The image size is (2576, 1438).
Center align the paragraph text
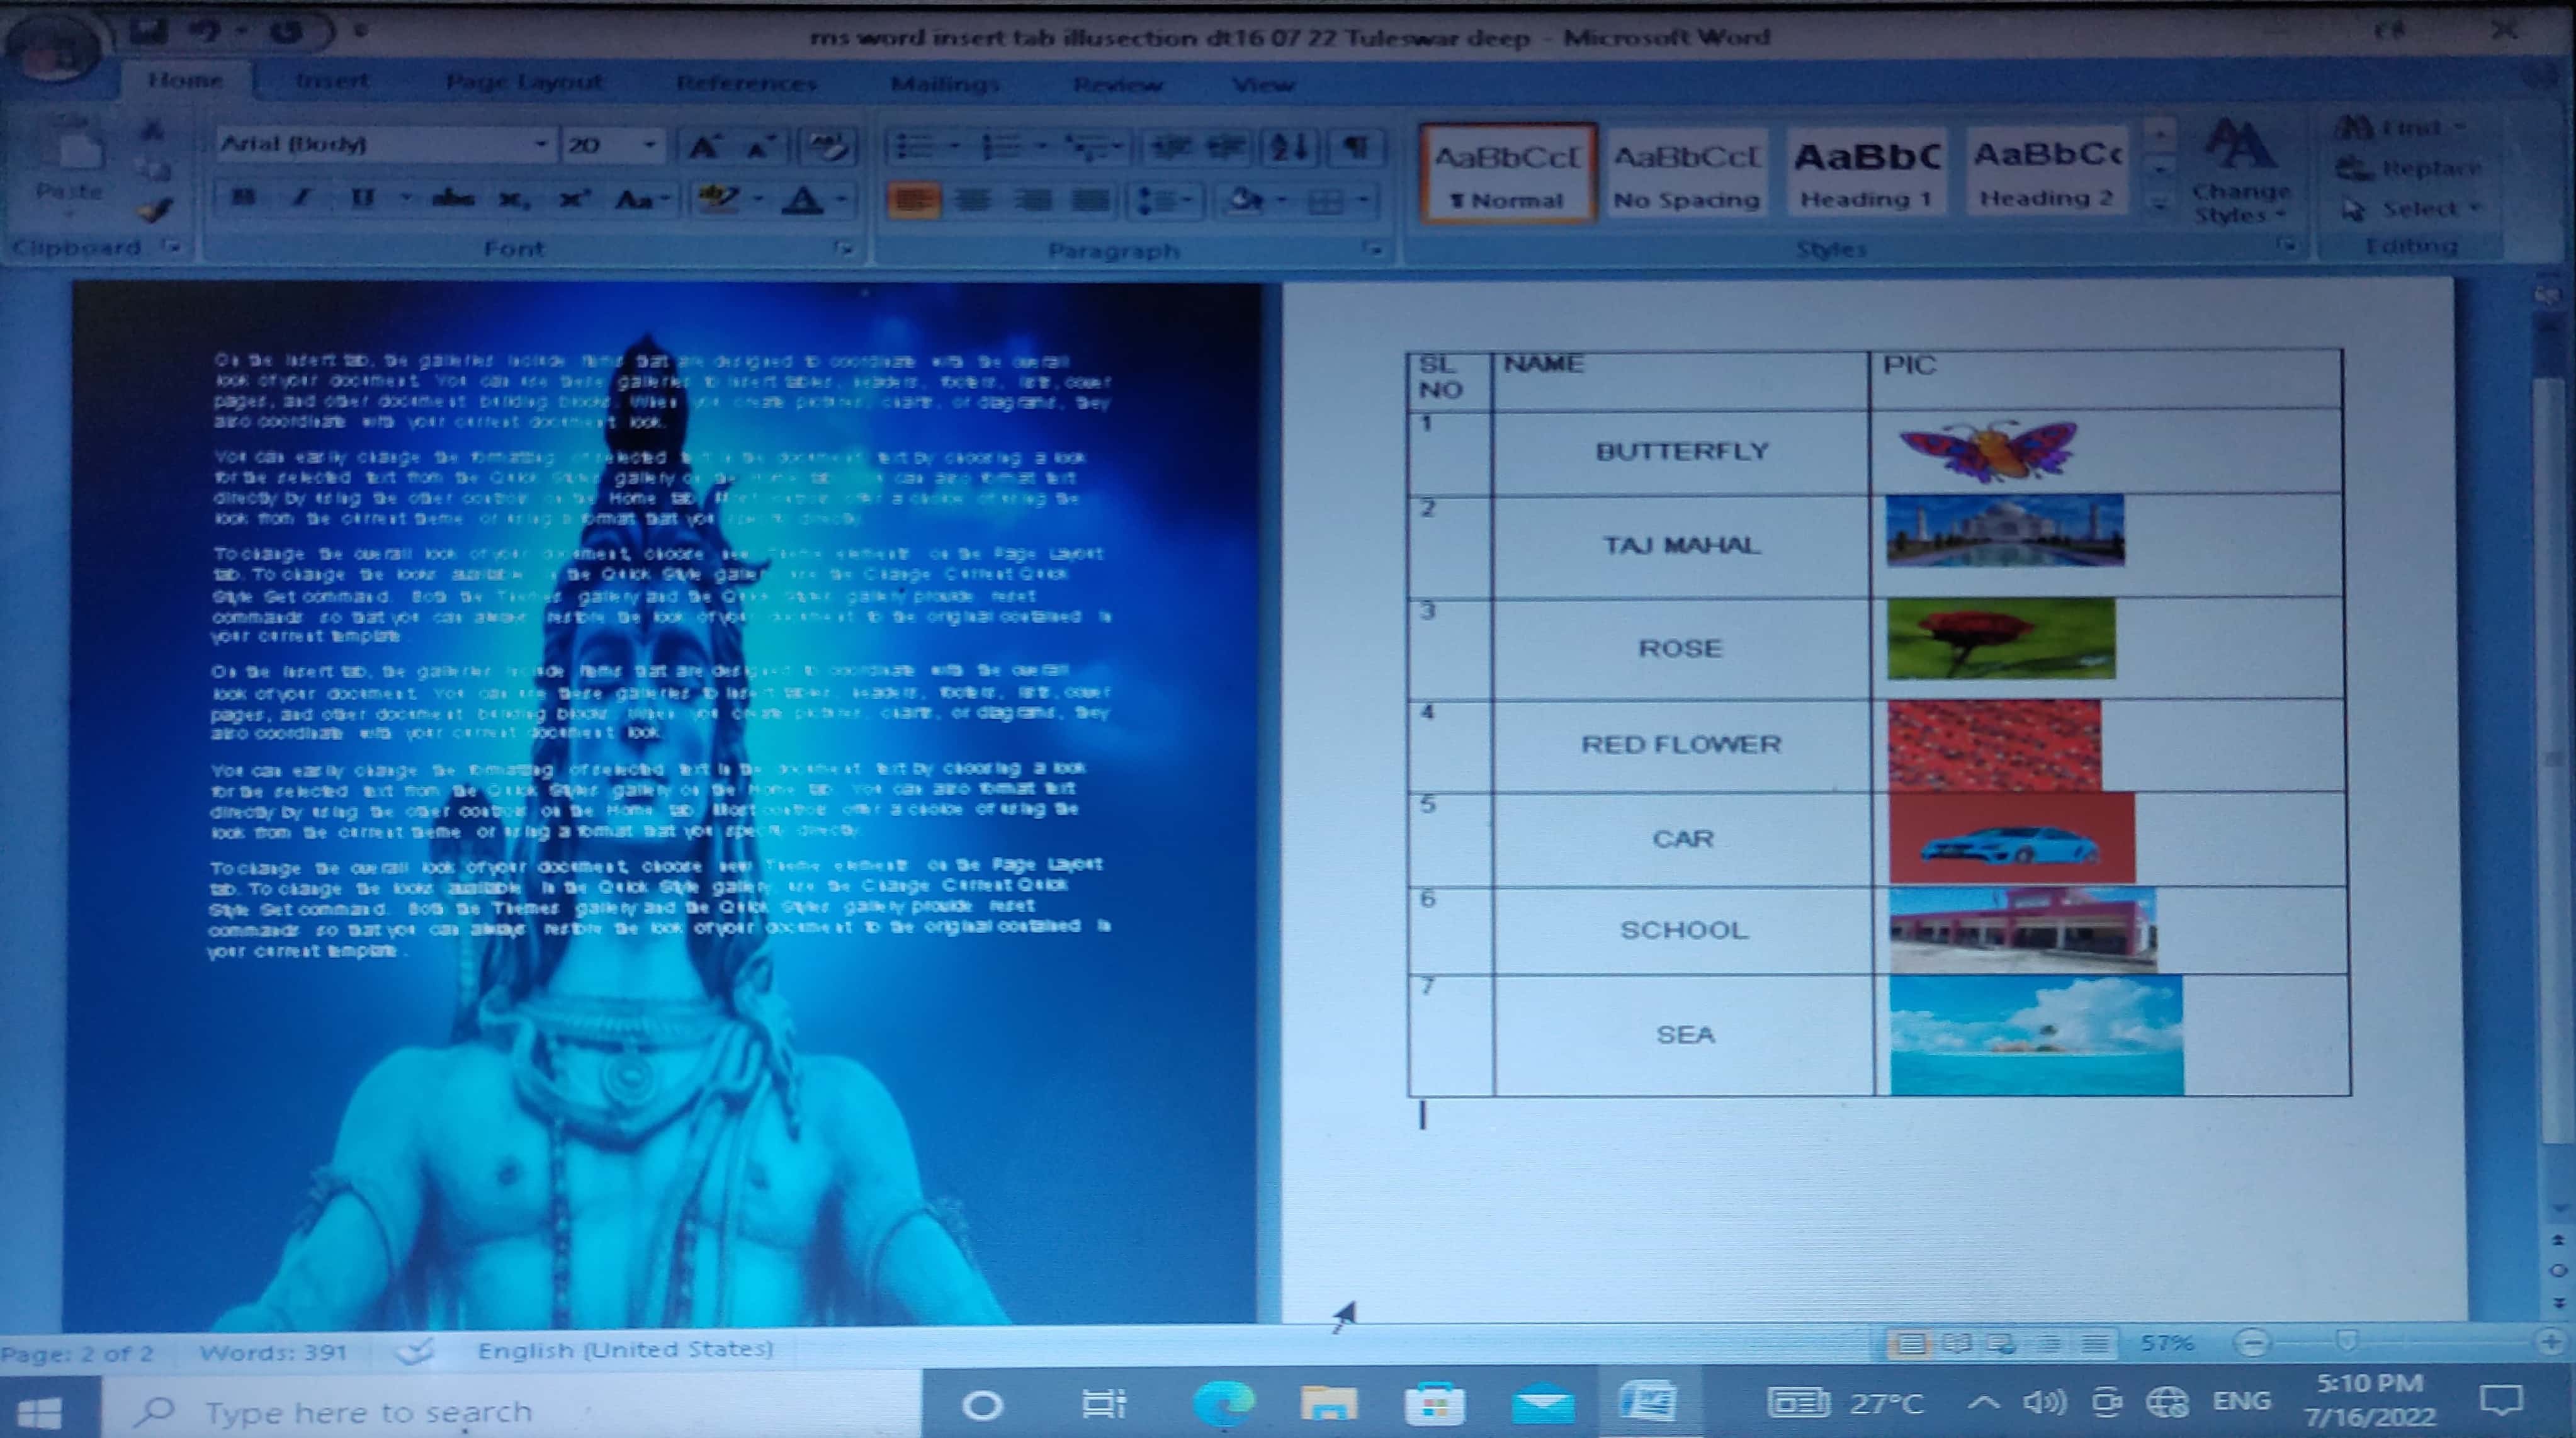point(972,200)
